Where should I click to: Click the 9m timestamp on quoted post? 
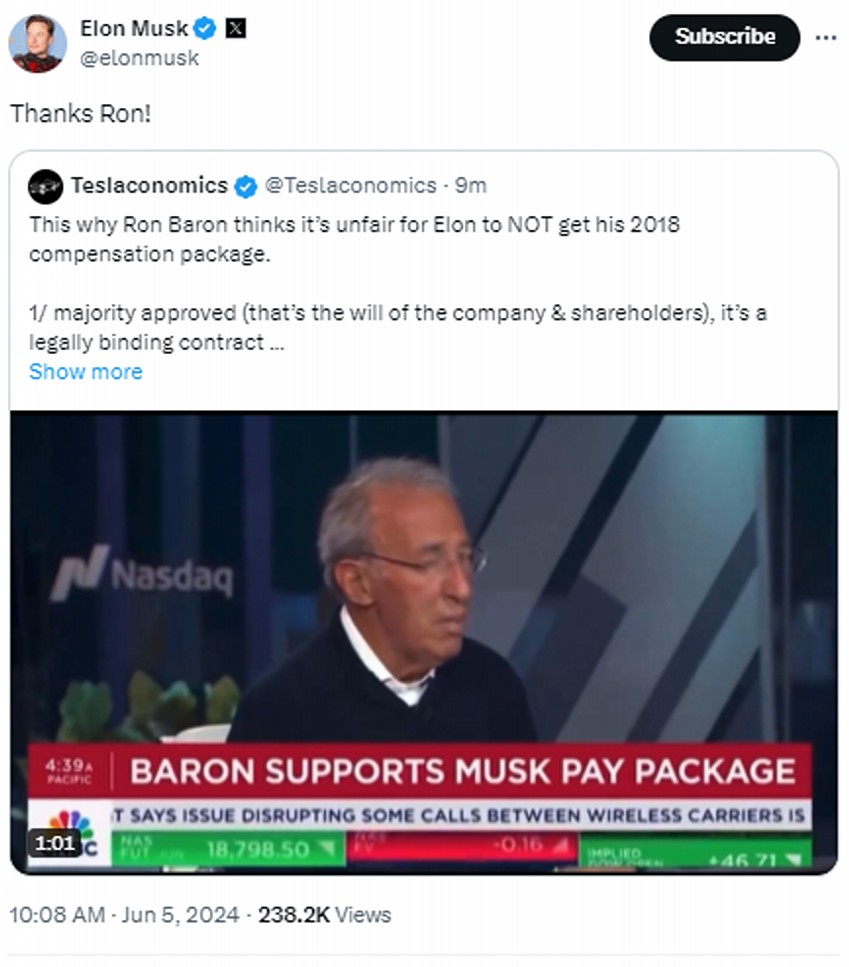[x=471, y=185]
